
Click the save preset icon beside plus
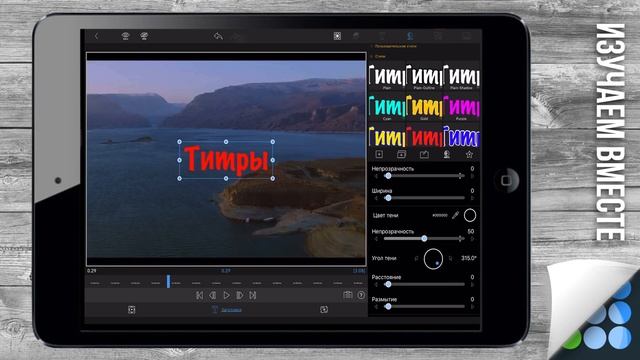coord(402,154)
